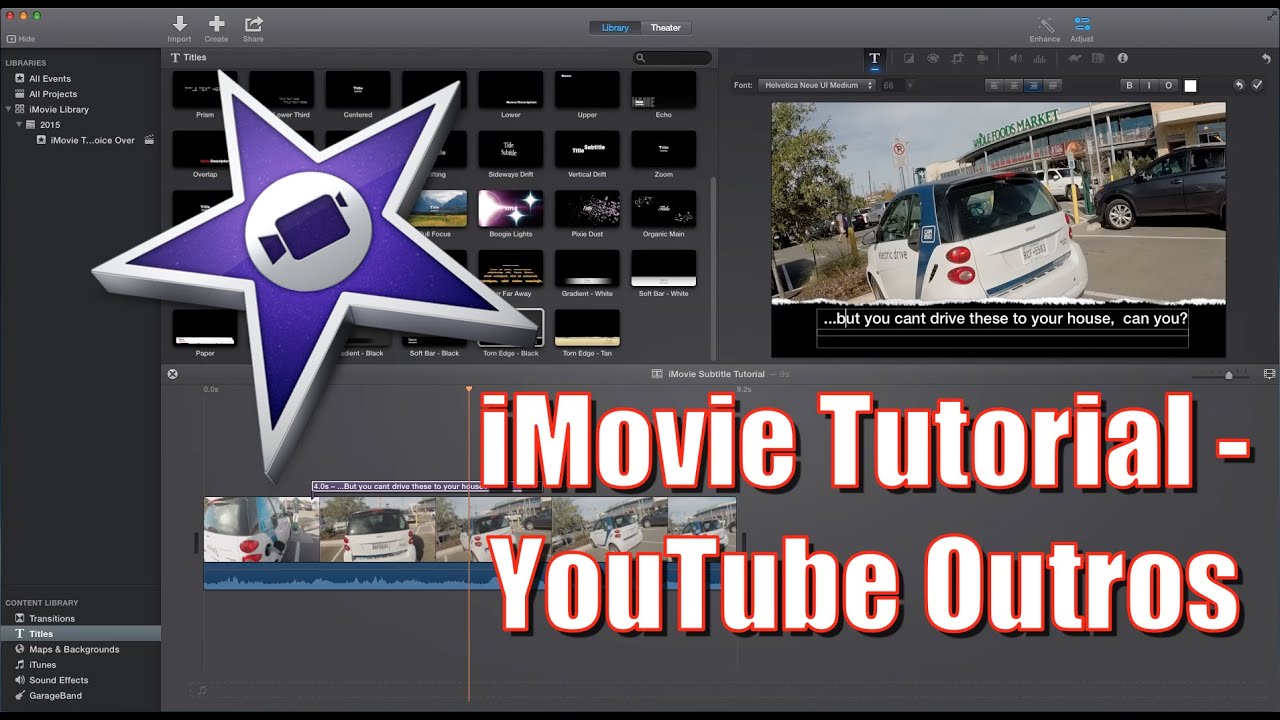Choose the Boogie Lights title
Viewport: 1280px width, 720px height.
511,208
